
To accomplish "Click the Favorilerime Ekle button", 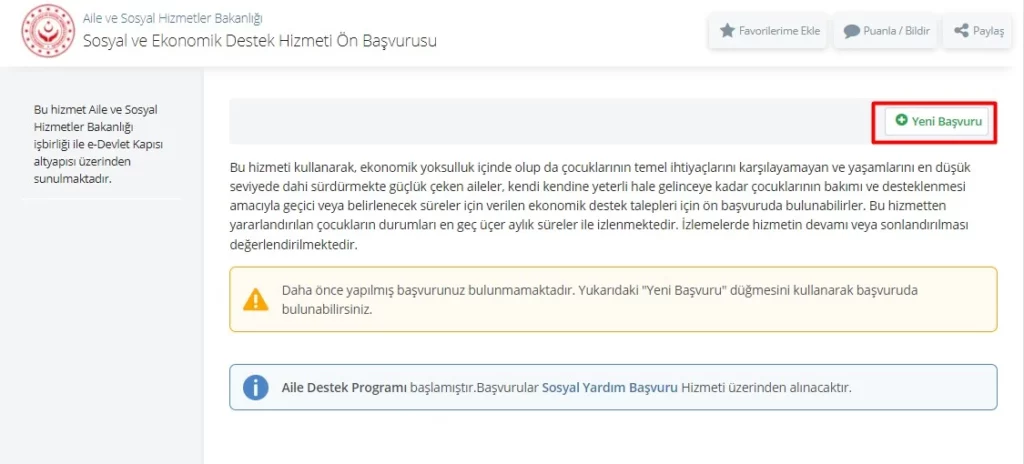I will [x=769, y=31].
